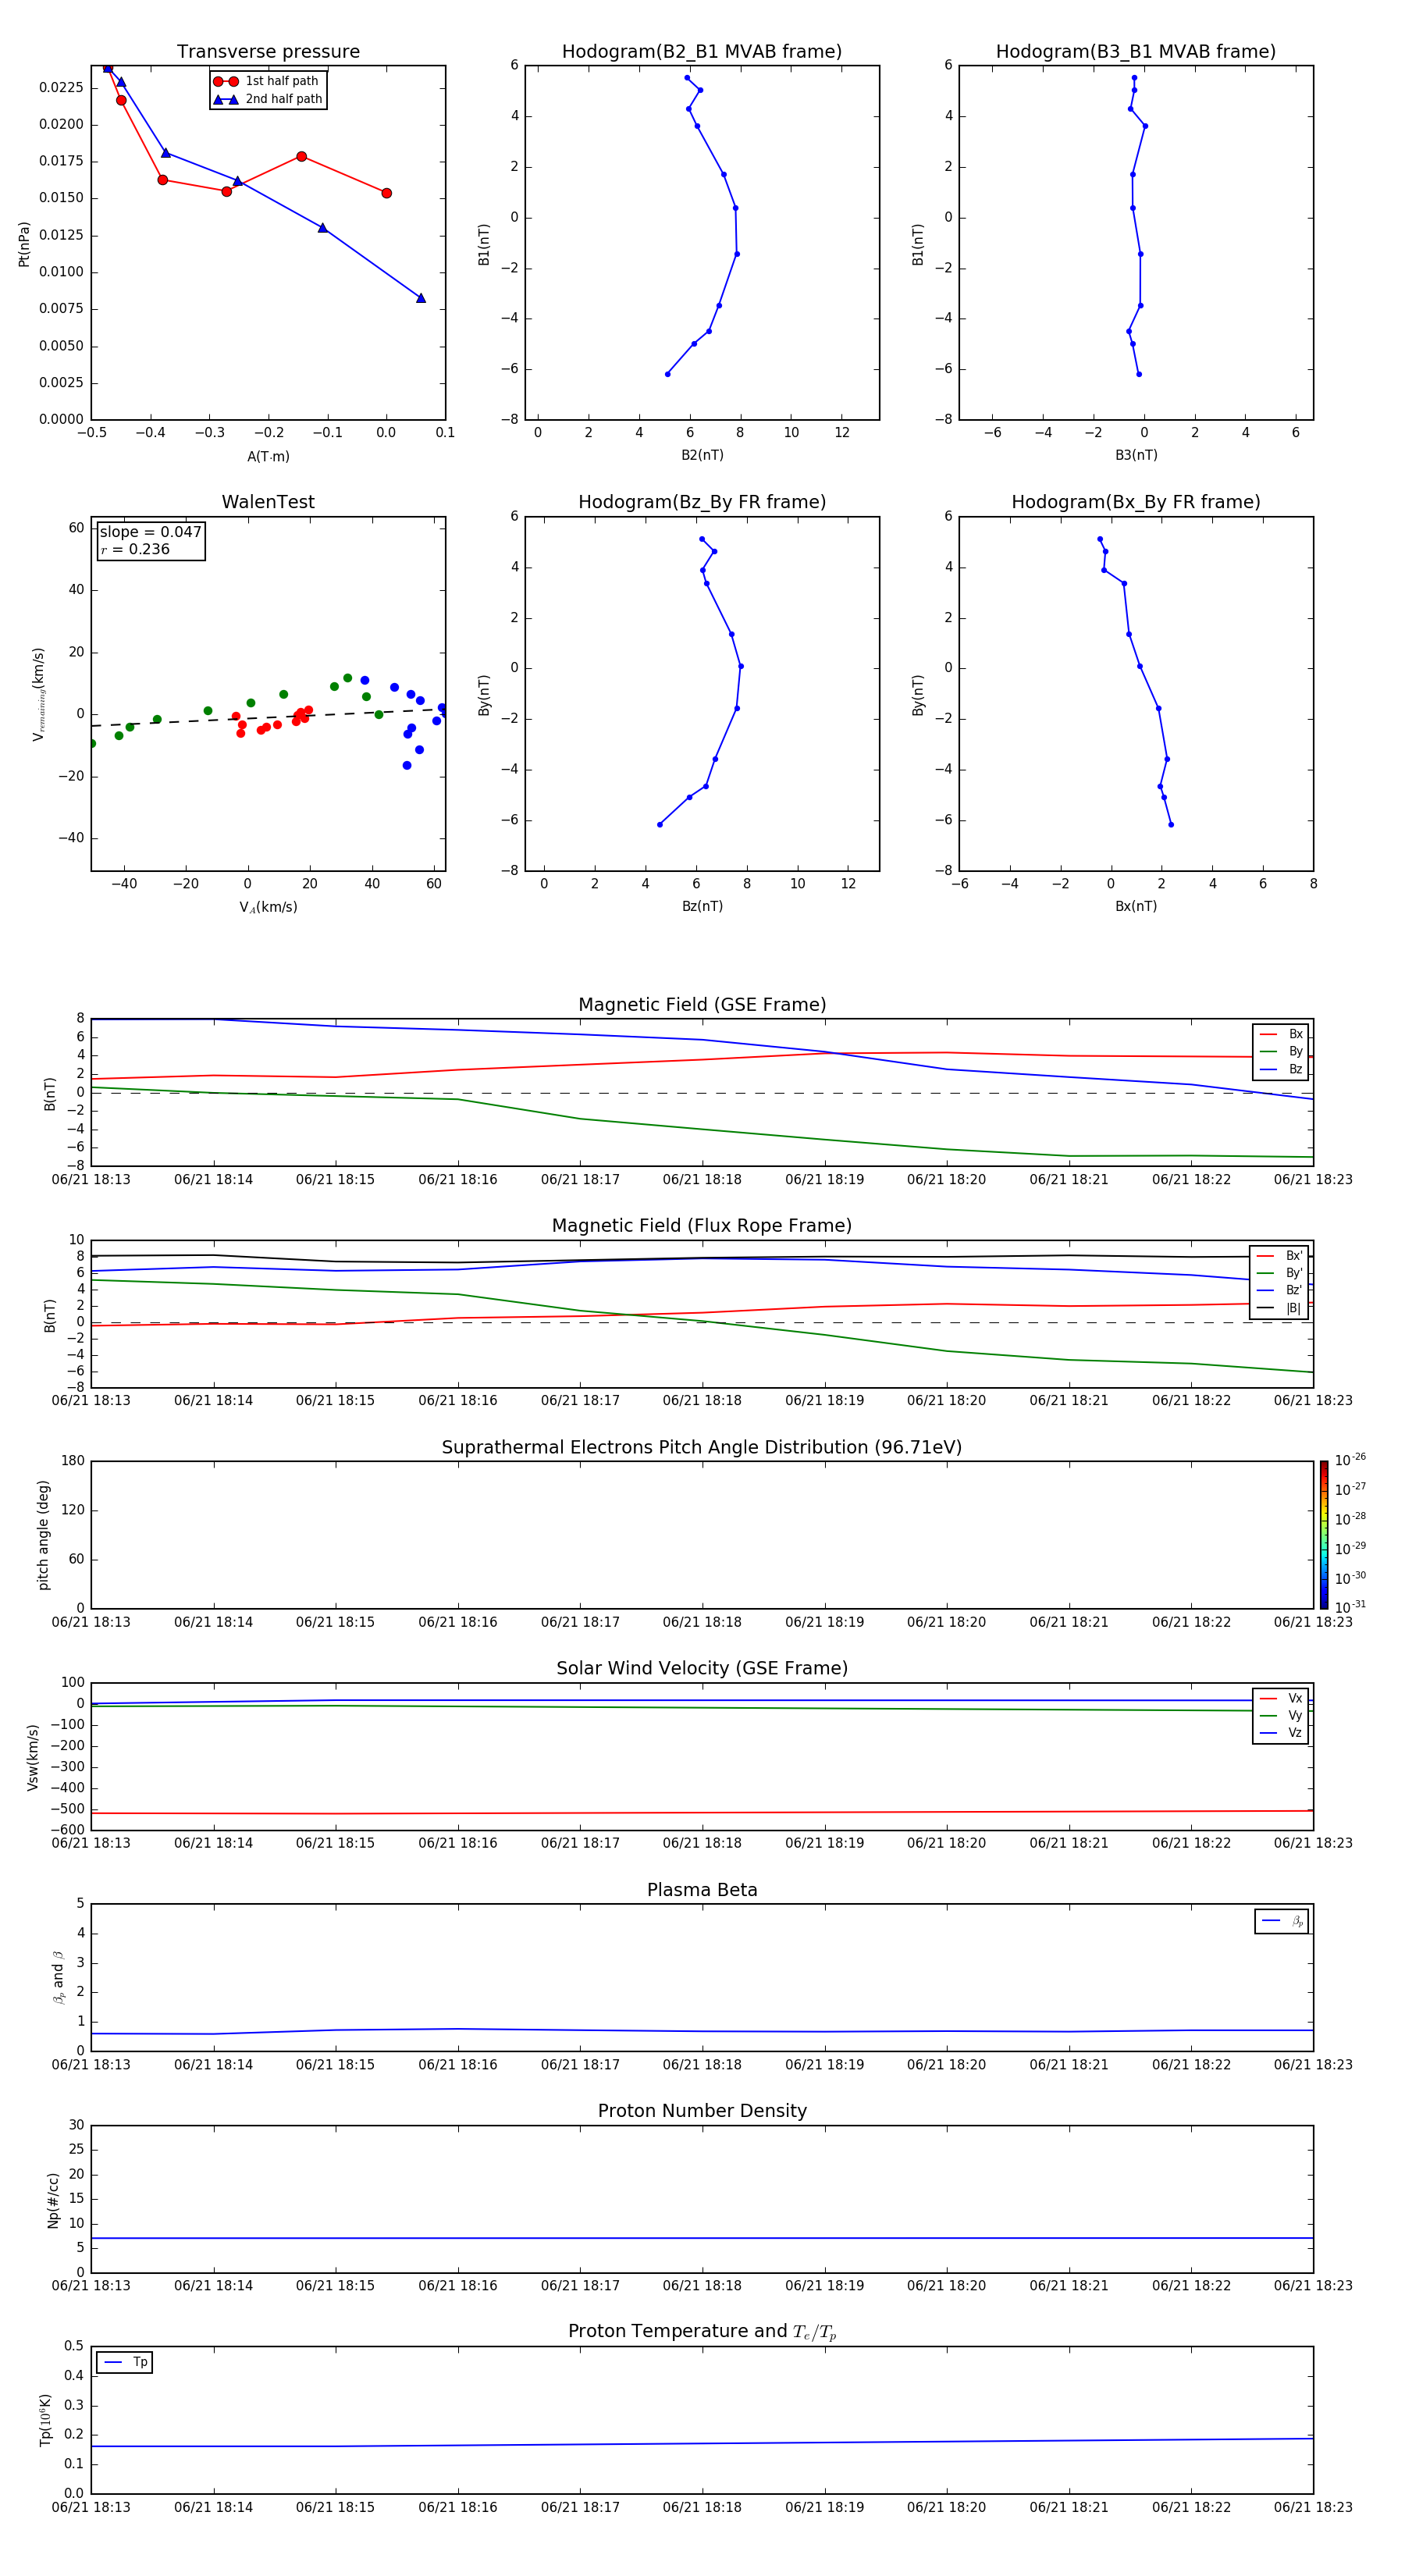Click the 'Proton Number Density' panel title
This screenshot has width=1405, height=2576.
click(x=702, y=2112)
